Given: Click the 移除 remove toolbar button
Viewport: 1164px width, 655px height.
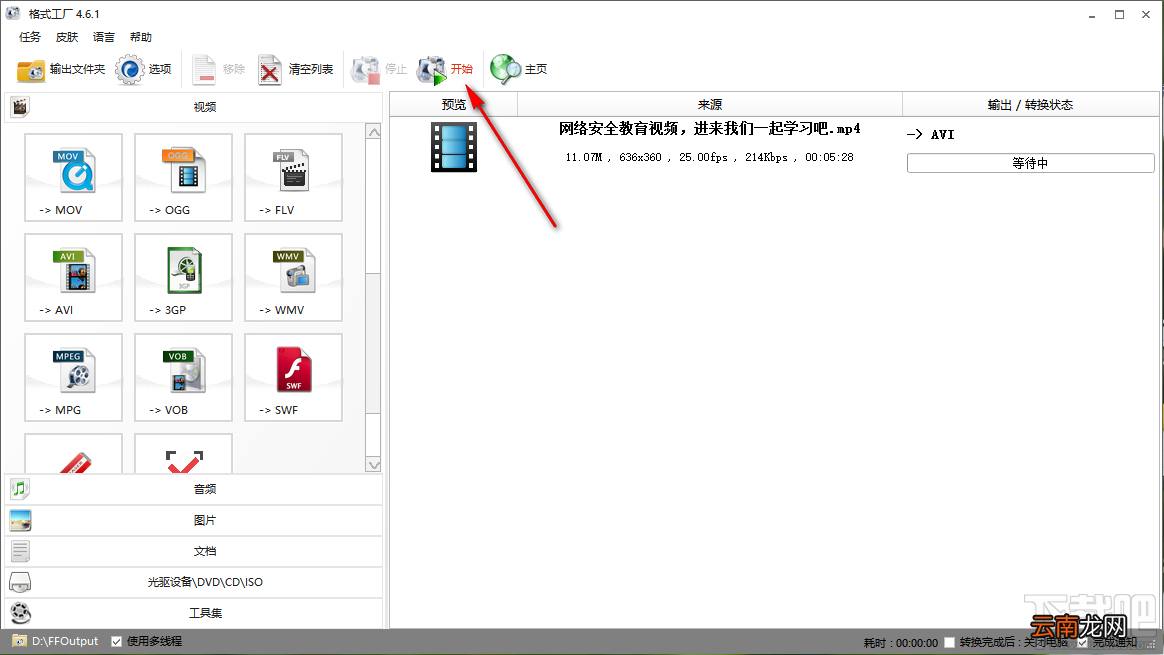Looking at the screenshot, I should tap(218, 70).
